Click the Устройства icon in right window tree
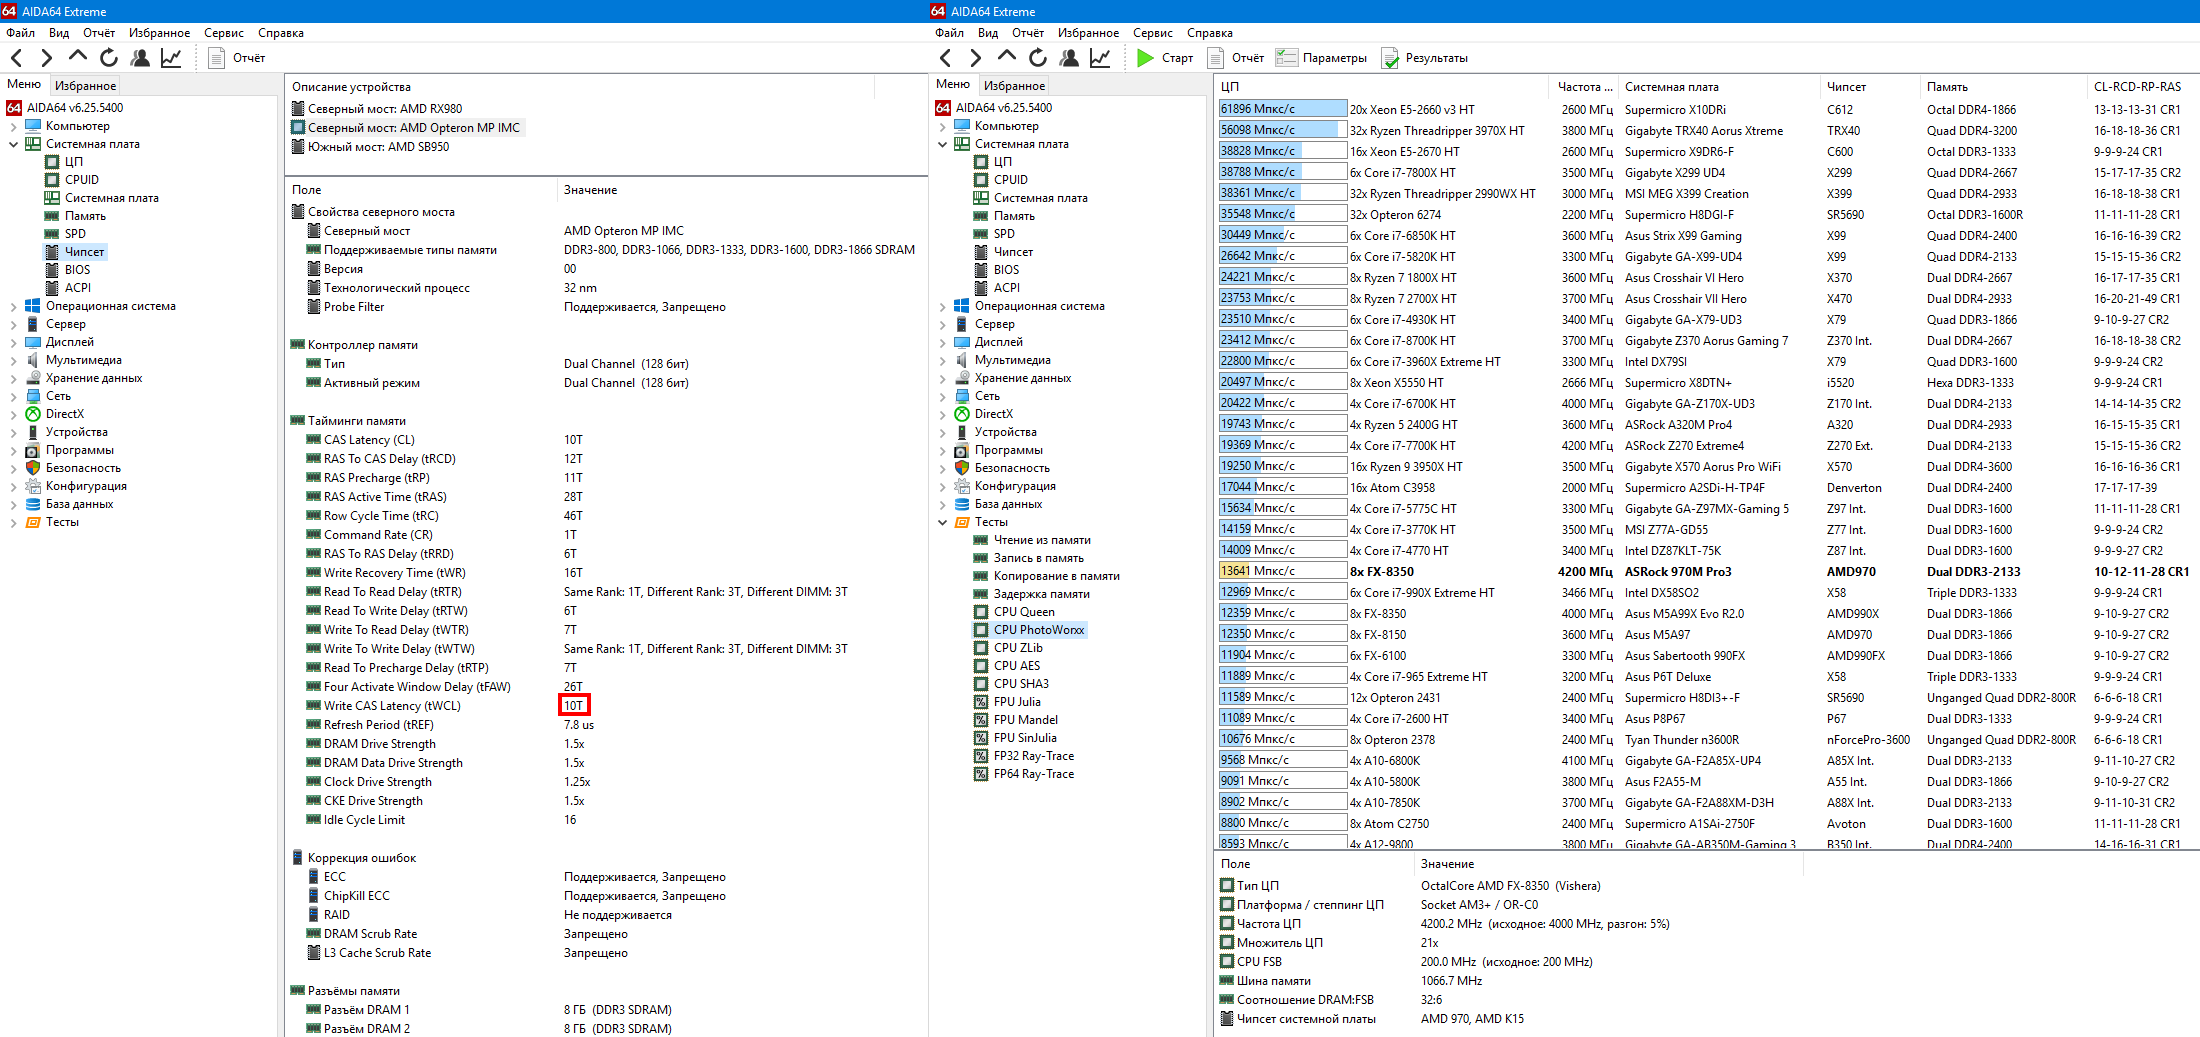 [x=962, y=432]
